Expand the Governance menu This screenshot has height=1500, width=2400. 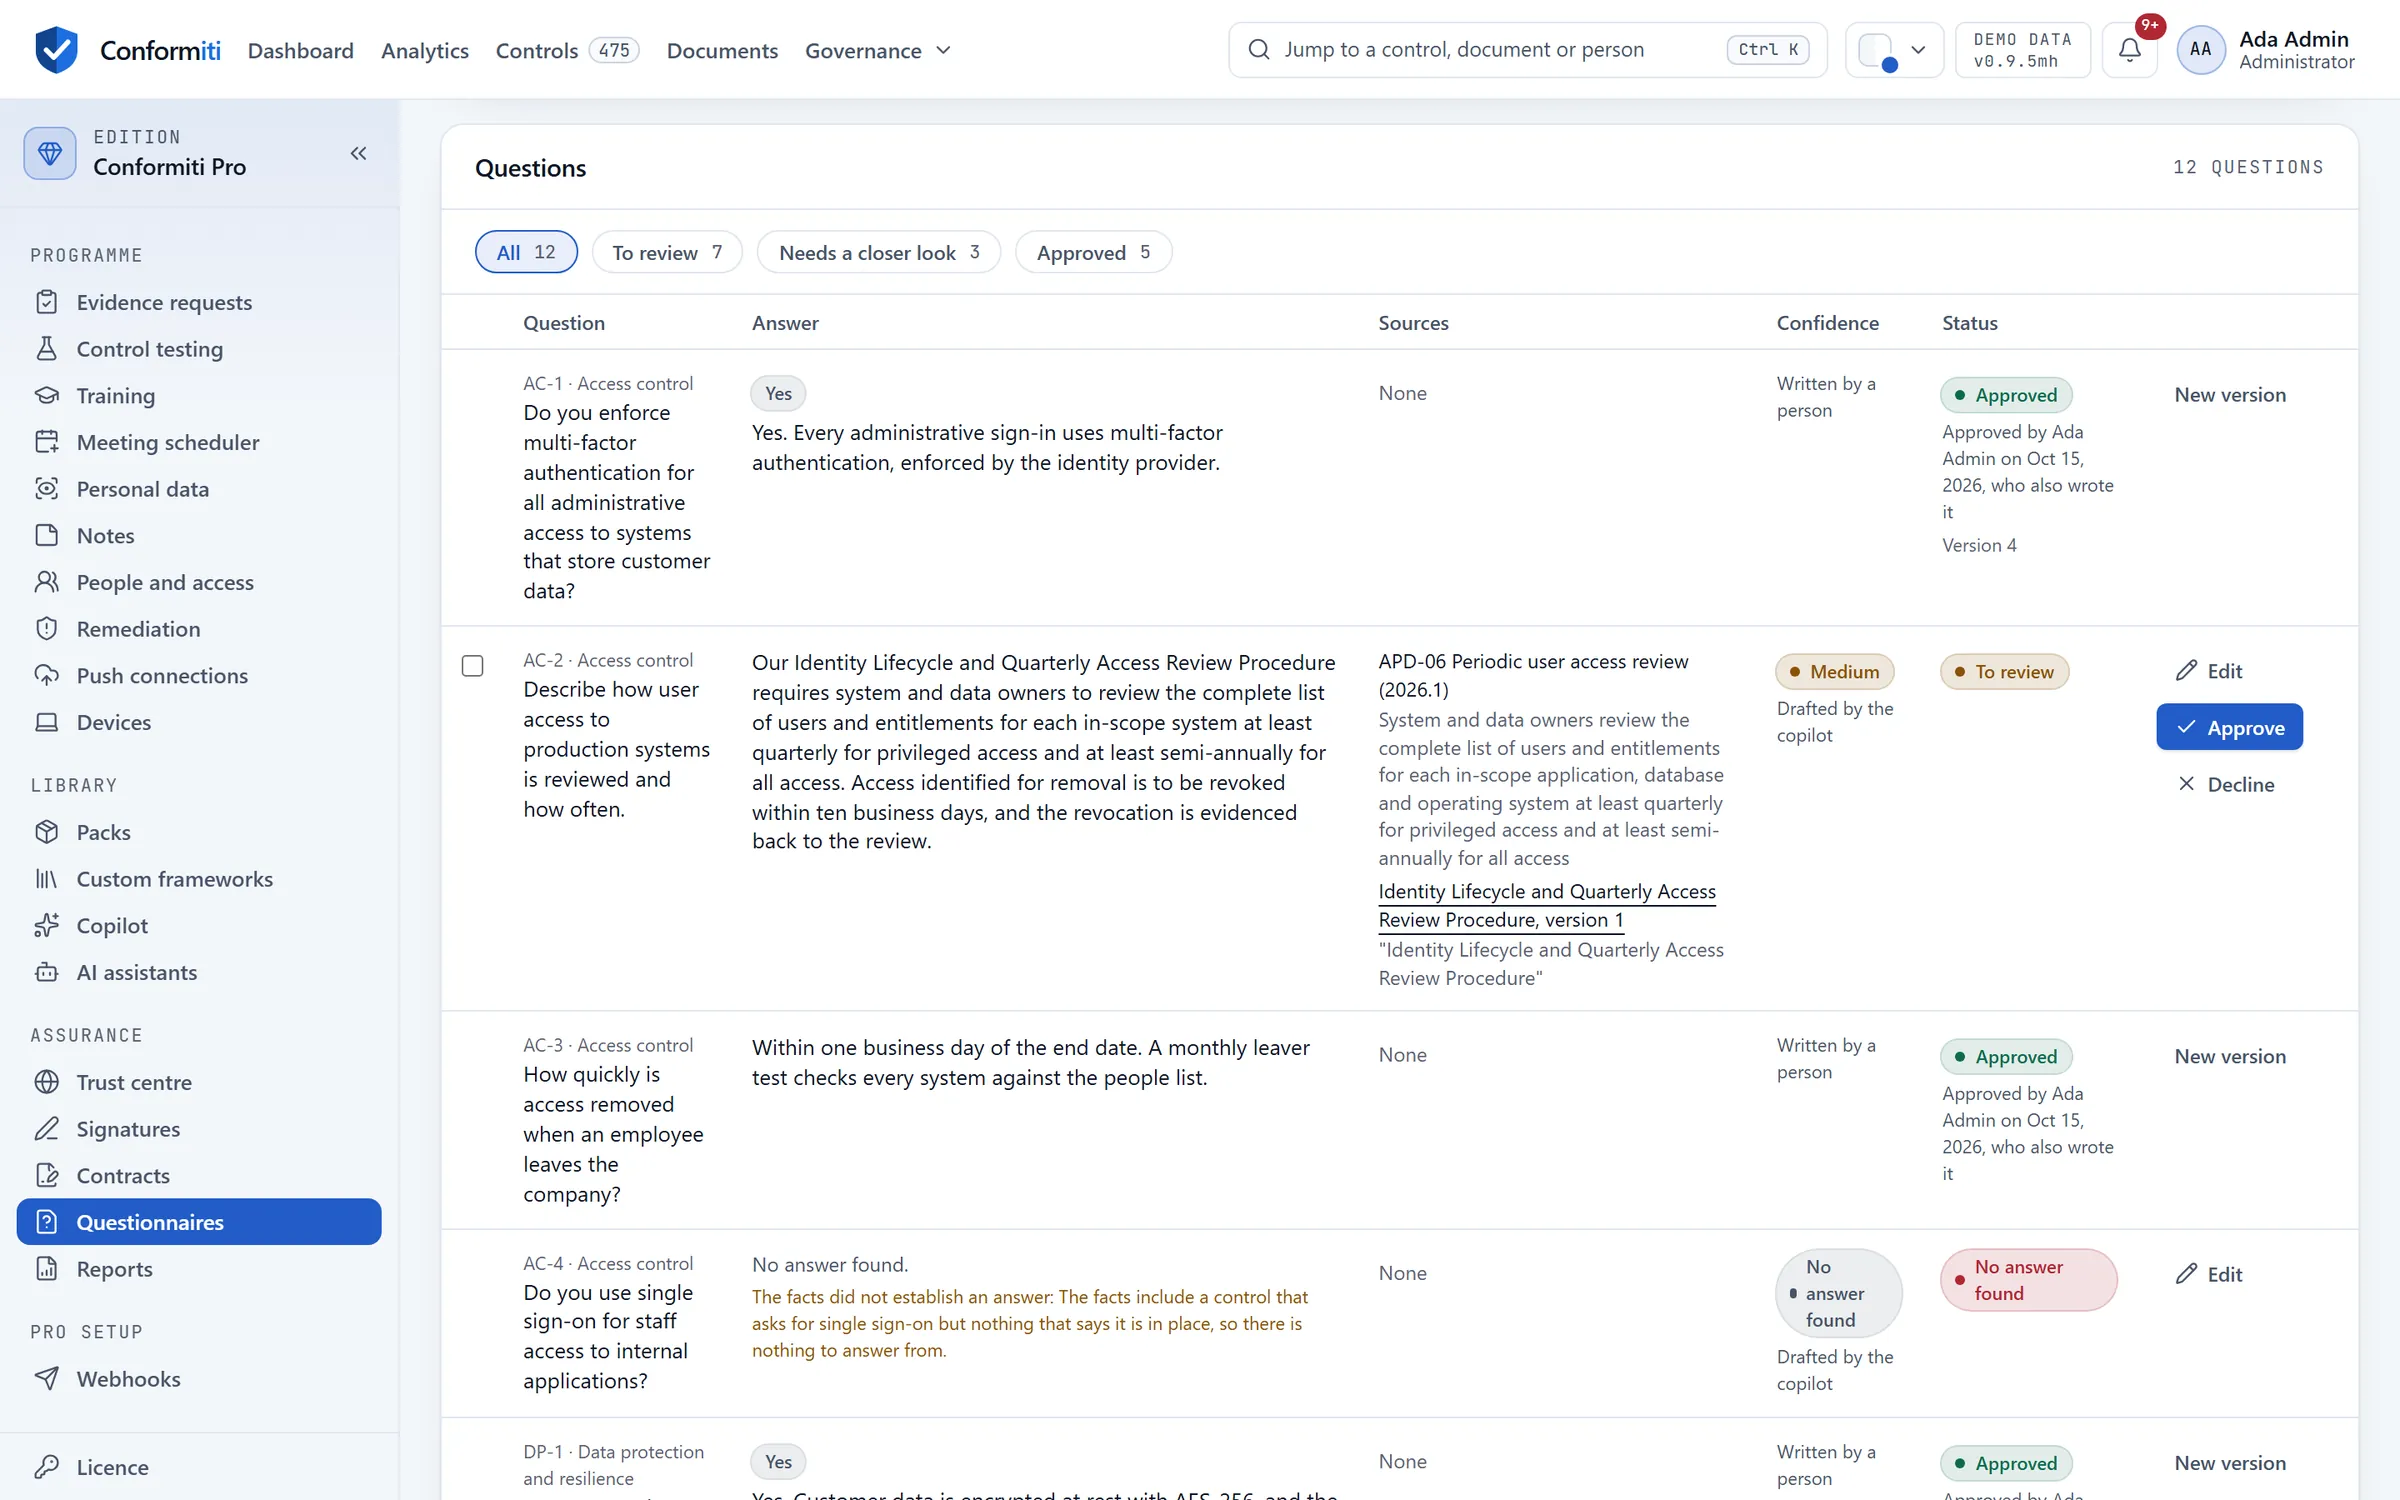coord(878,50)
